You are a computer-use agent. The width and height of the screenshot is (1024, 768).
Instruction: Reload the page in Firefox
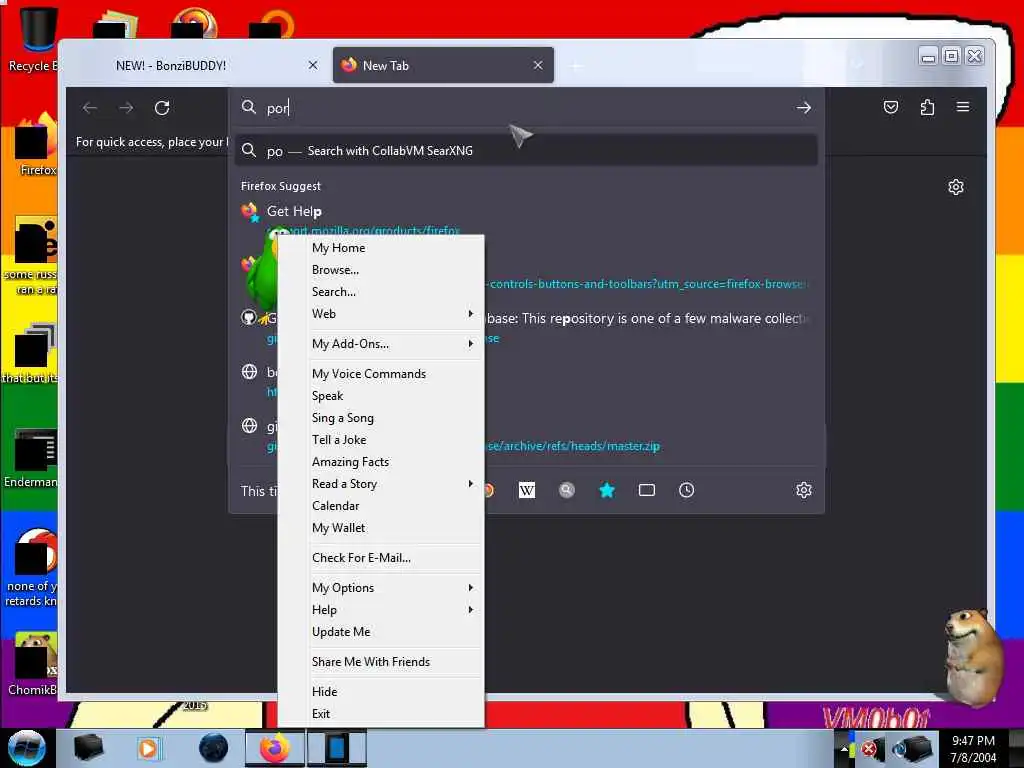(162, 108)
